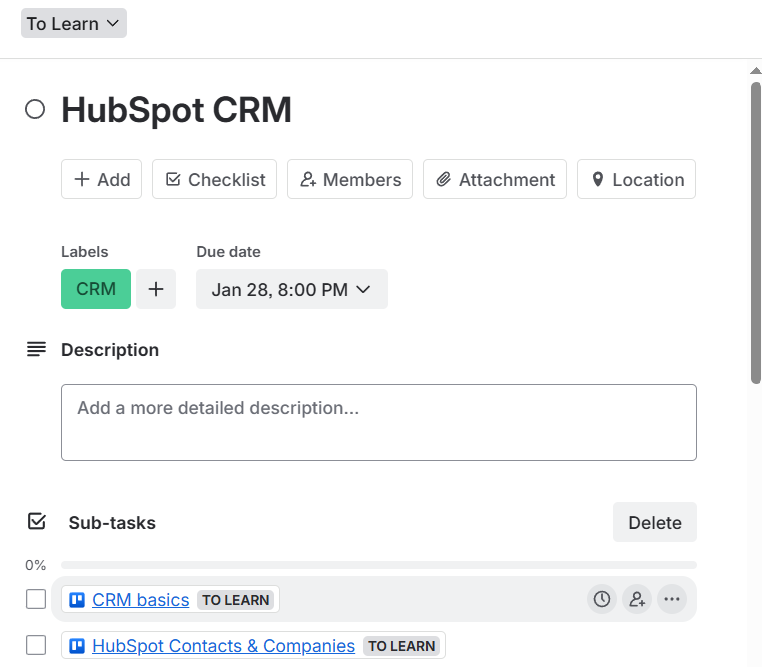Open more actions for CRM basics item
Image resolution: width=762 pixels, height=667 pixels.
pyautogui.click(x=672, y=599)
